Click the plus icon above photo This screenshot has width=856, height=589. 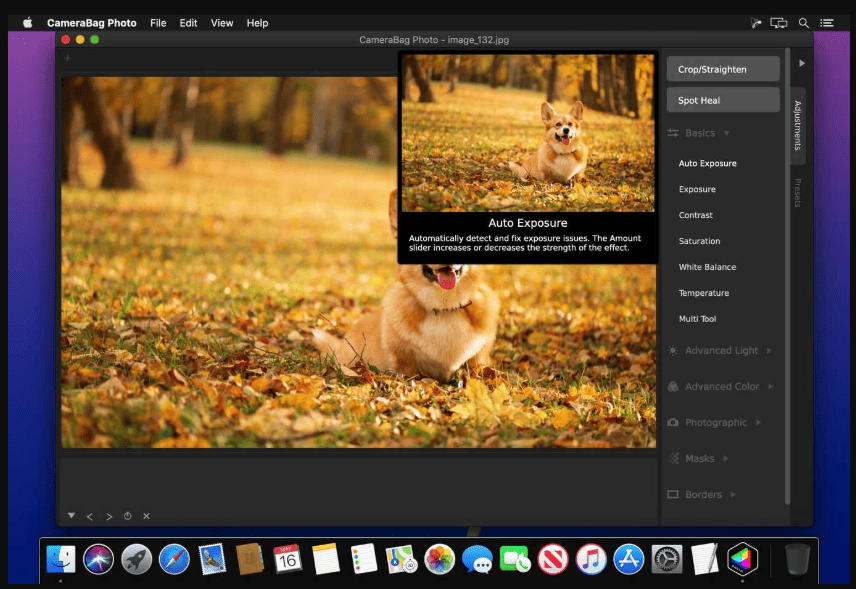[x=67, y=58]
